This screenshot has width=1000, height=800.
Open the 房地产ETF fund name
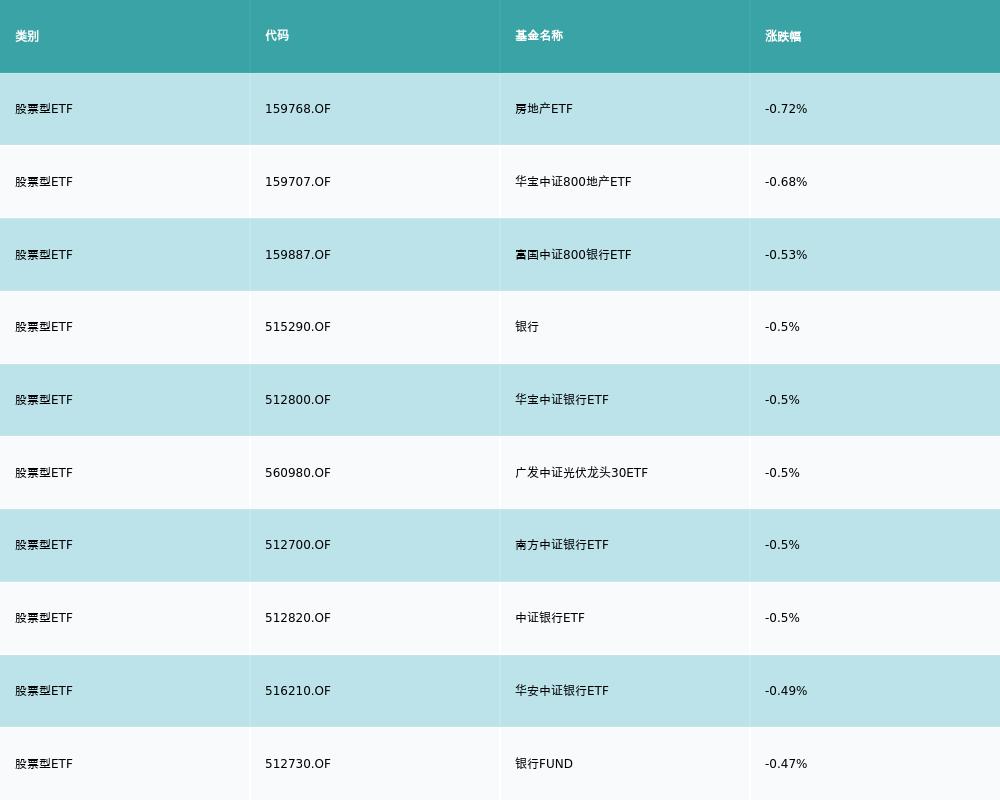point(543,109)
